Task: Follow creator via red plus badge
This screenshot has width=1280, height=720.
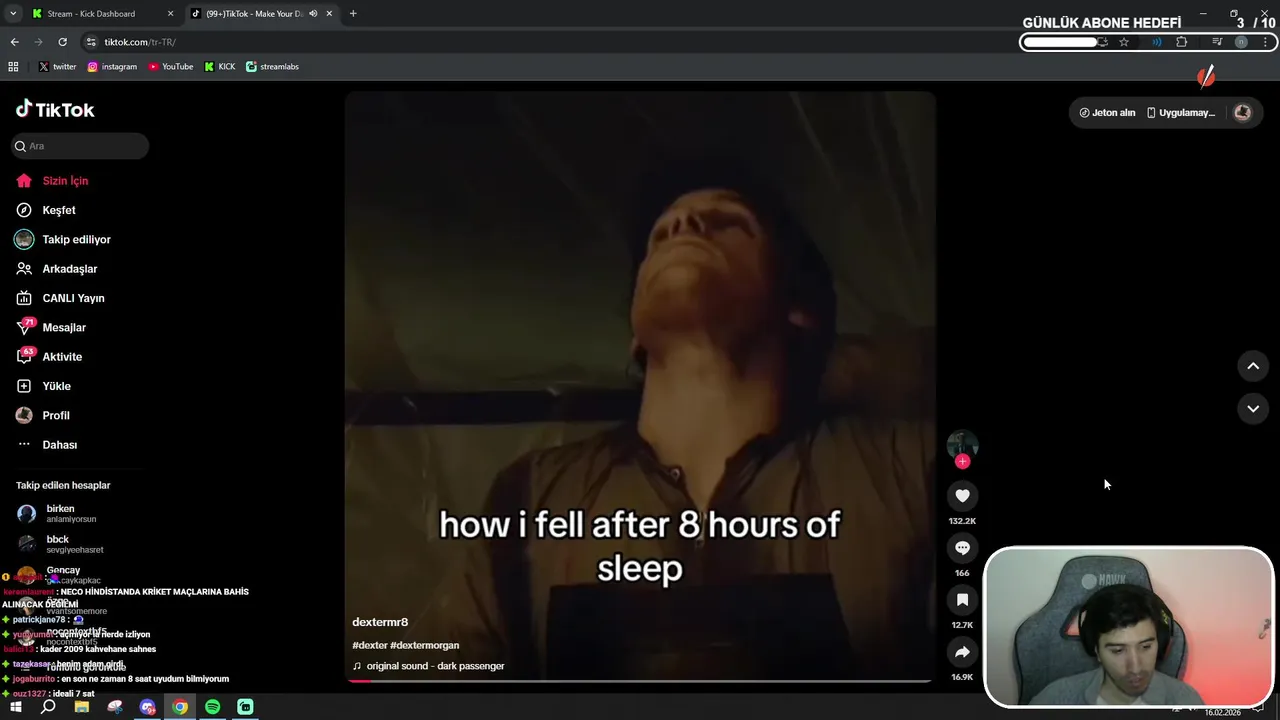Action: (962, 461)
